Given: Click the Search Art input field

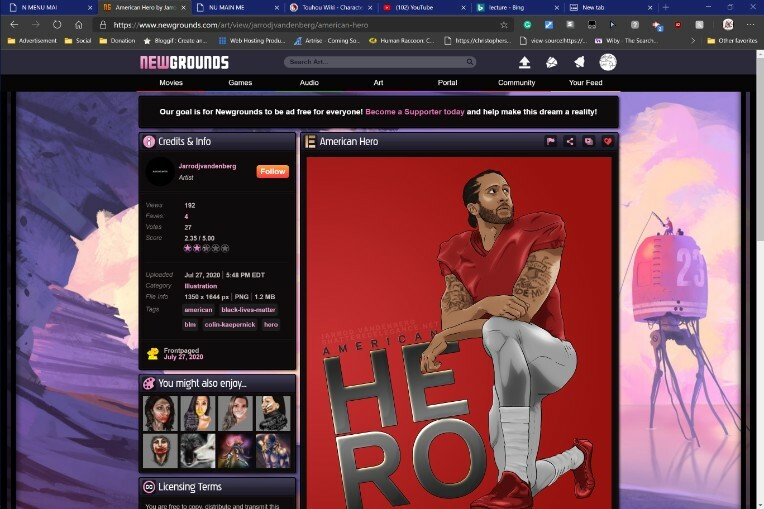Looking at the screenshot, I should tap(375, 62).
